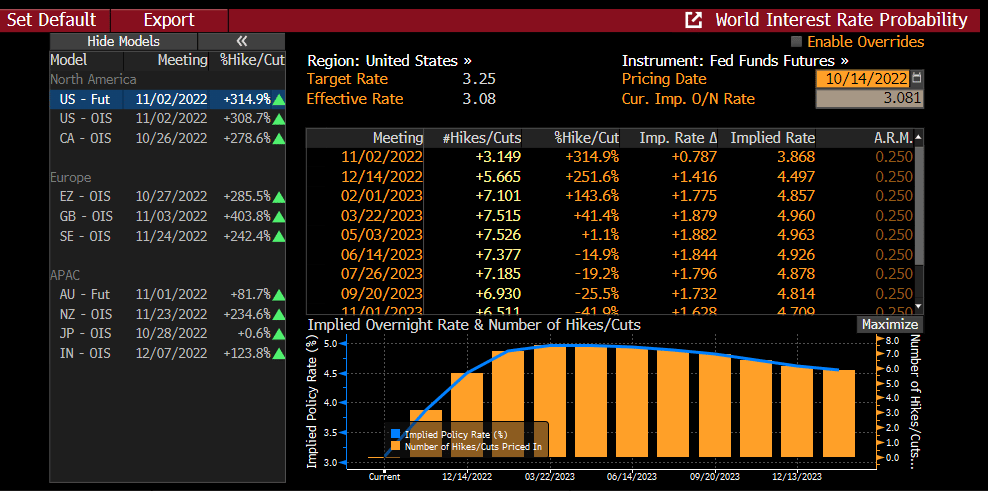Select the 05/03/2023 meeting date cell
This screenshot has height=491, width=988.
pos(382,235)
